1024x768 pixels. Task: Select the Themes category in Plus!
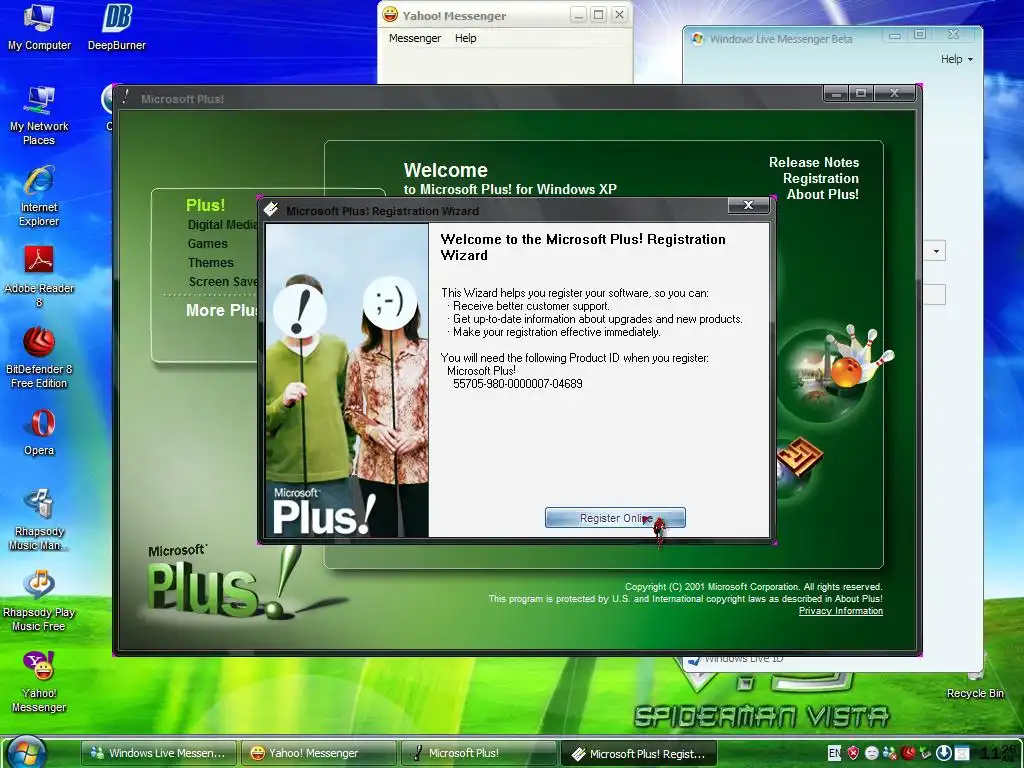click(x=211, y=263)
